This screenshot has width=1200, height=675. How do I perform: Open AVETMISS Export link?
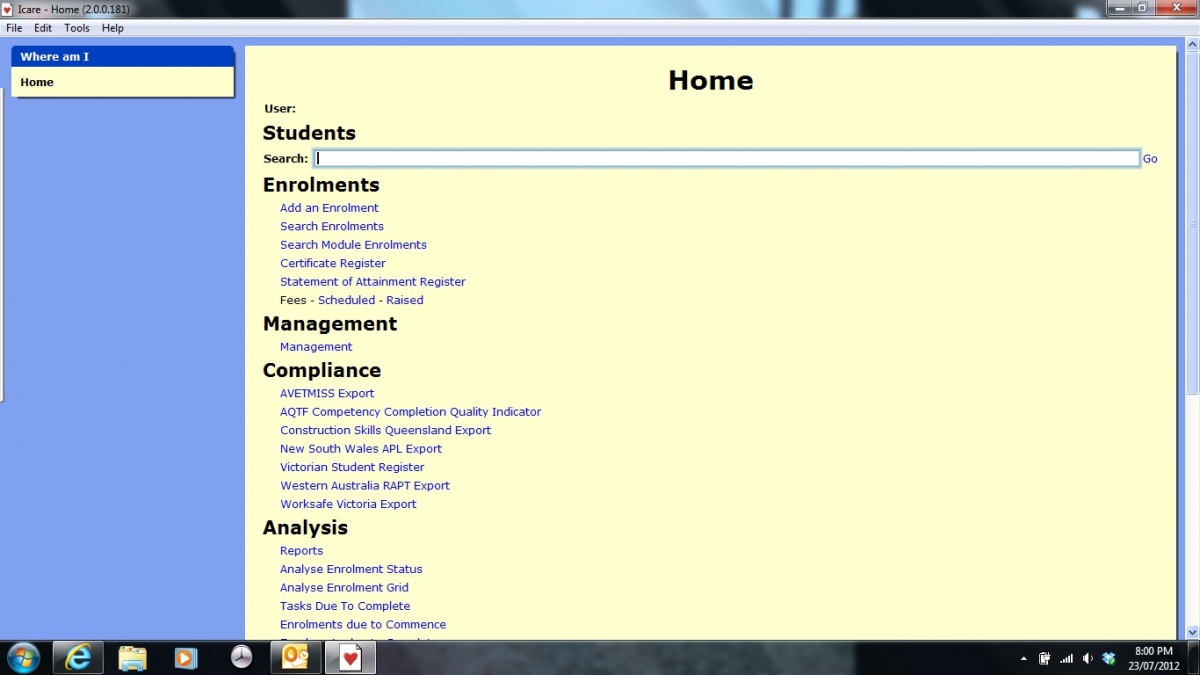click(x=327, y=393)
